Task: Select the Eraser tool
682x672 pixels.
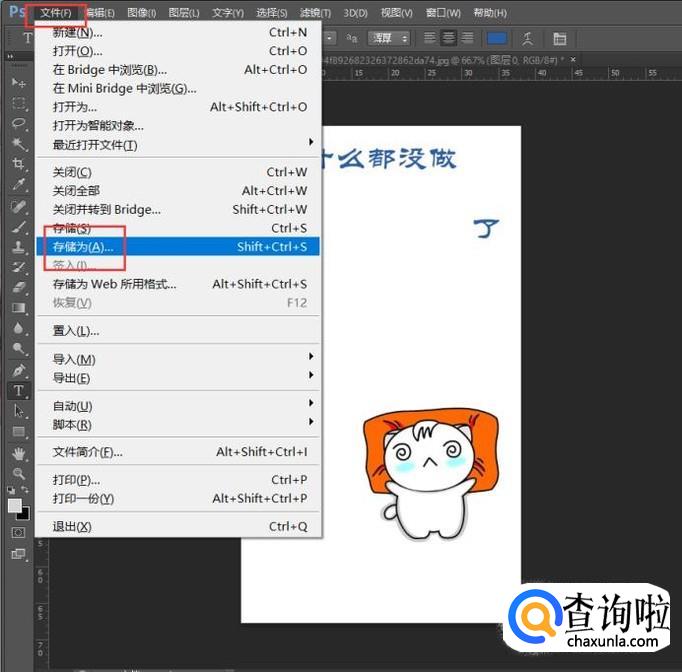Action: [x=18, y=287]
